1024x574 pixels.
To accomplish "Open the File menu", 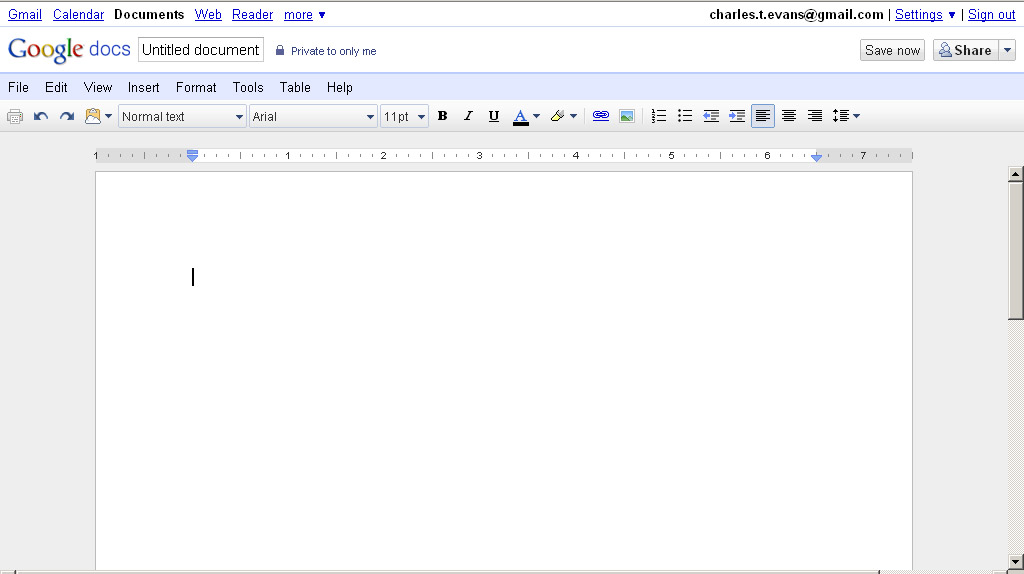I will [18, 88].
